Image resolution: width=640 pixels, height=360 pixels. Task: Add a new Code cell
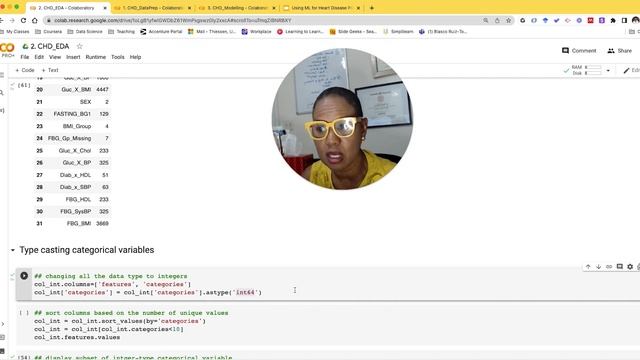pos(25,70)
